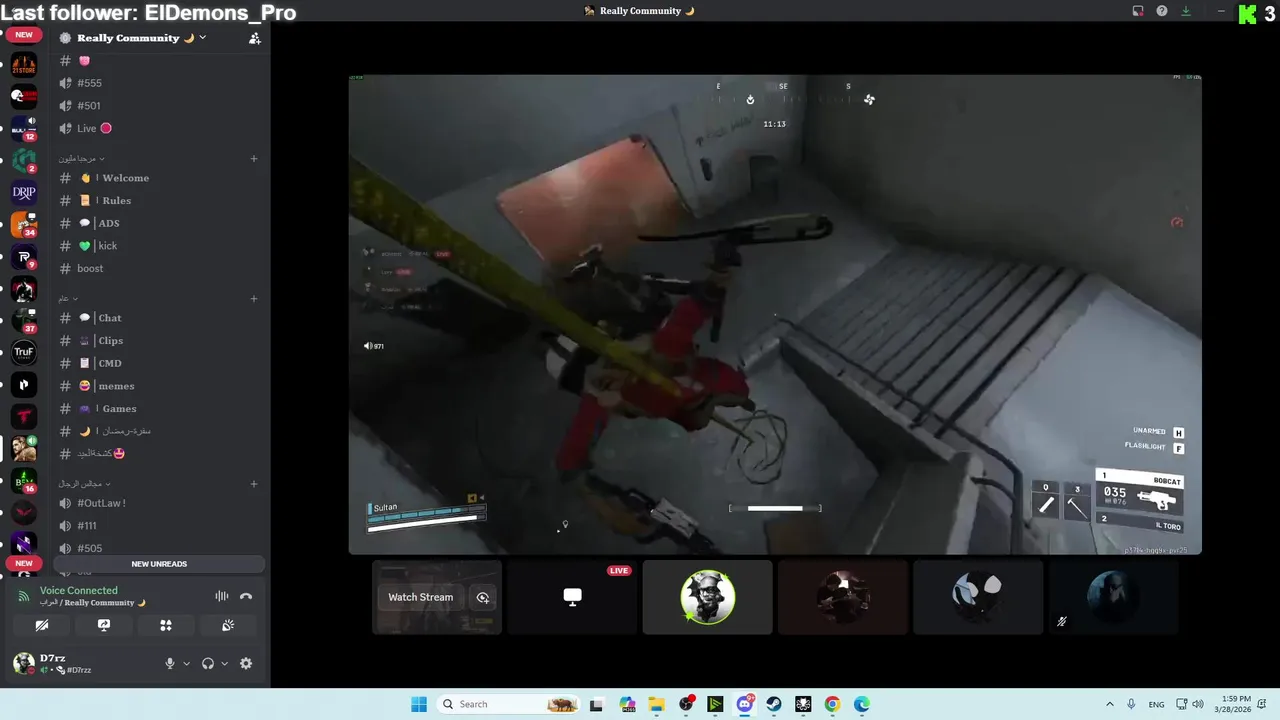The image size is (1280, 720).
Task: Open the boost channel
Action: 159,268
